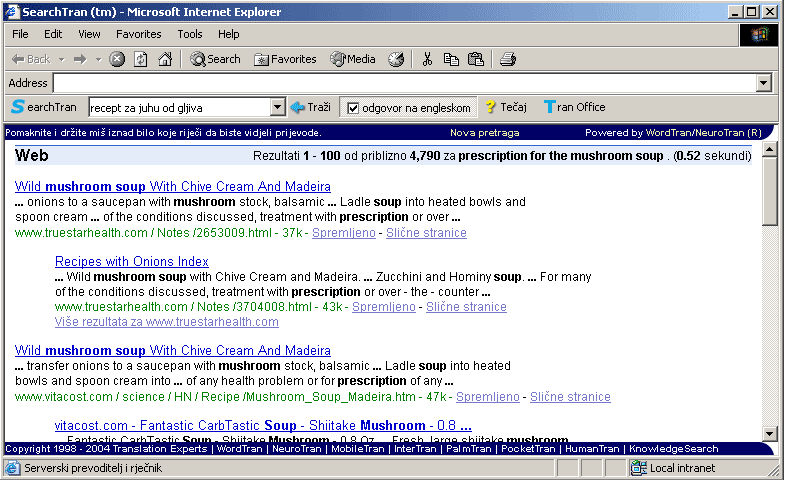Click the Paste clipboard icon
This screenshot has height=480, width=785.
tap(476, 60)
